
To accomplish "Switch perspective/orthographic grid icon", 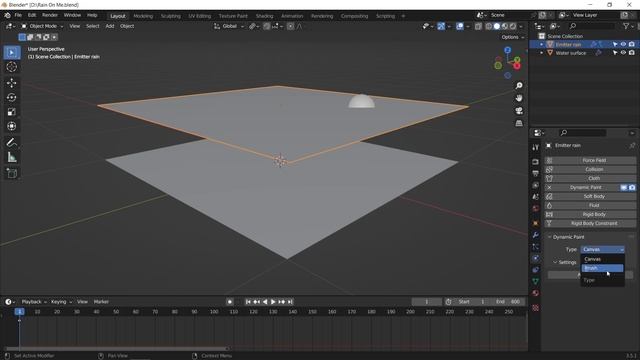I will click(x=519, y=123).
